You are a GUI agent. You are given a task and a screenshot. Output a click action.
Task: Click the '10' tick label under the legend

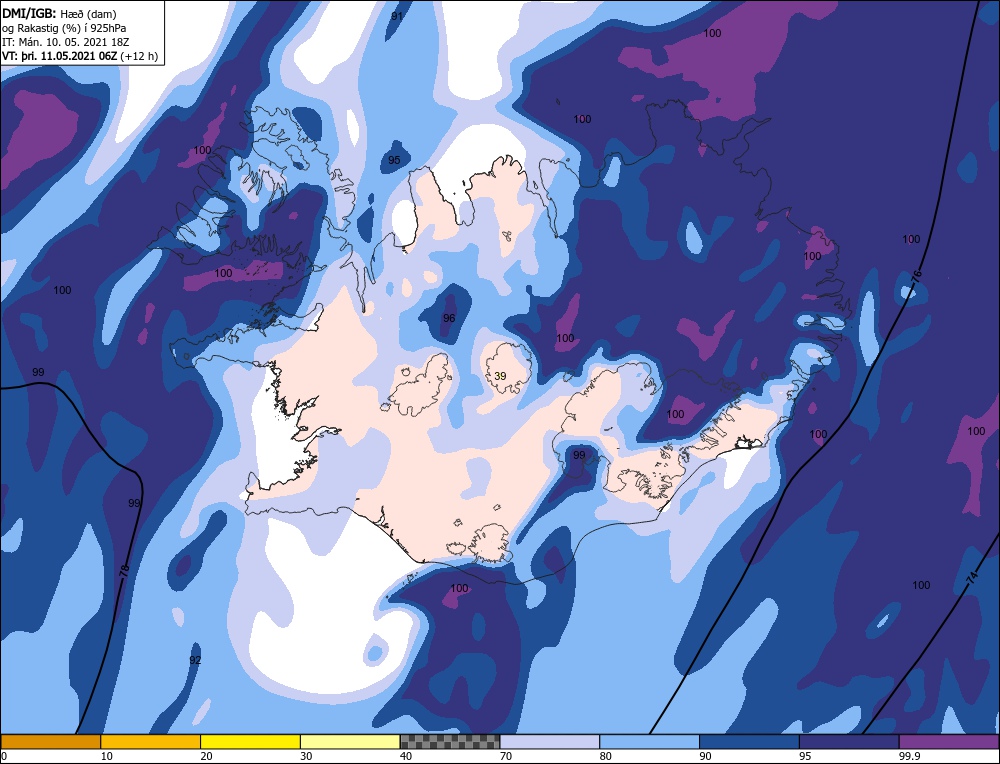(107, 756)
